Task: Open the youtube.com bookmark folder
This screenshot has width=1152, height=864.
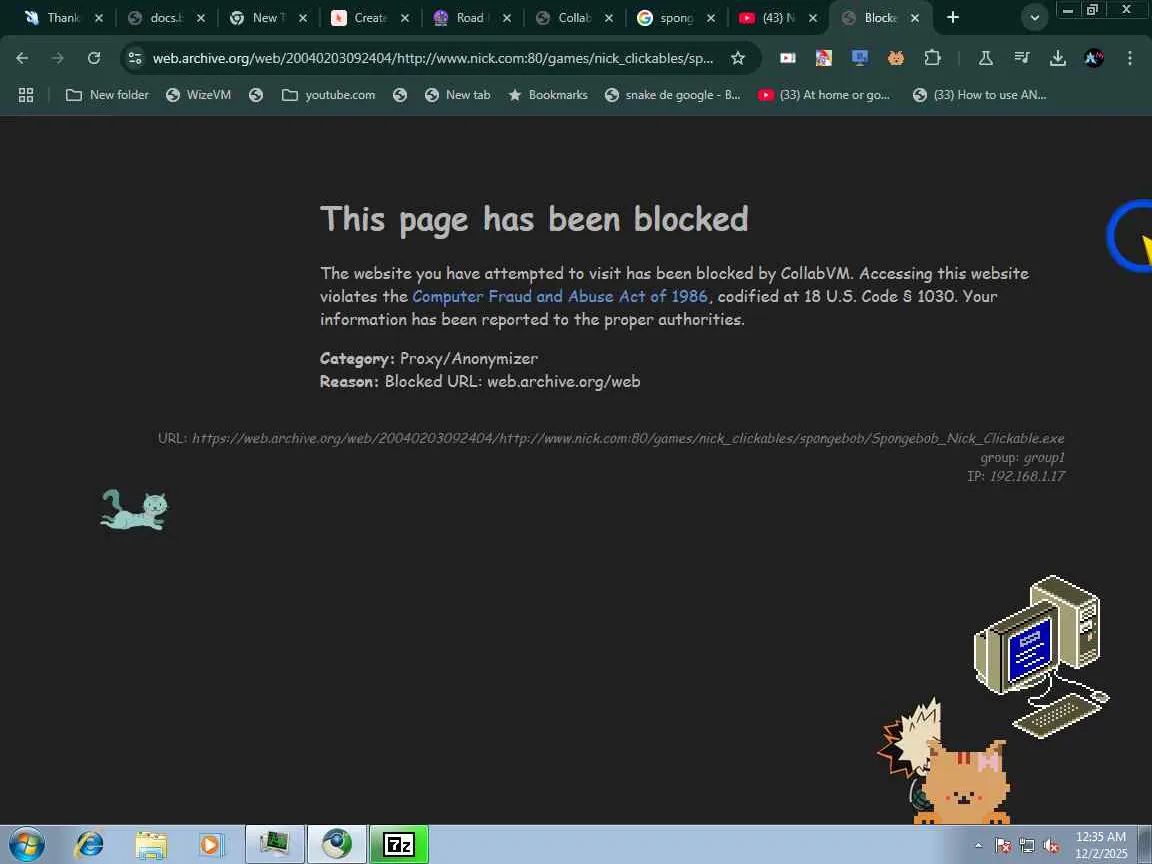Action: [328, 95]
